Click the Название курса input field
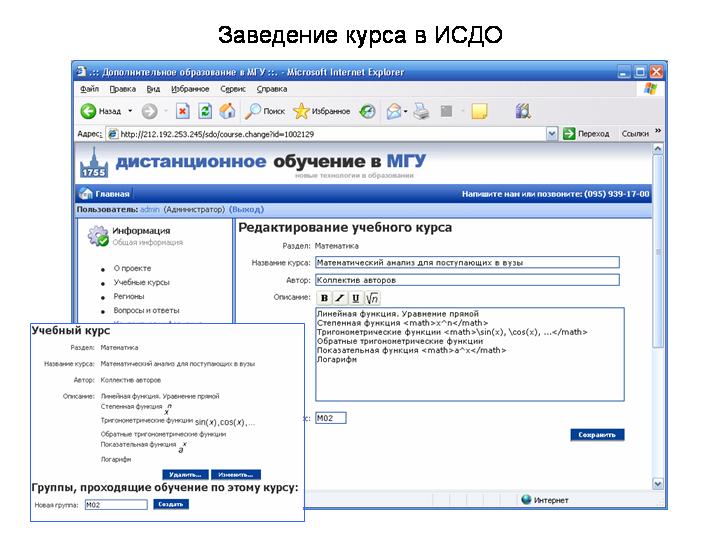 pos(467,263)
